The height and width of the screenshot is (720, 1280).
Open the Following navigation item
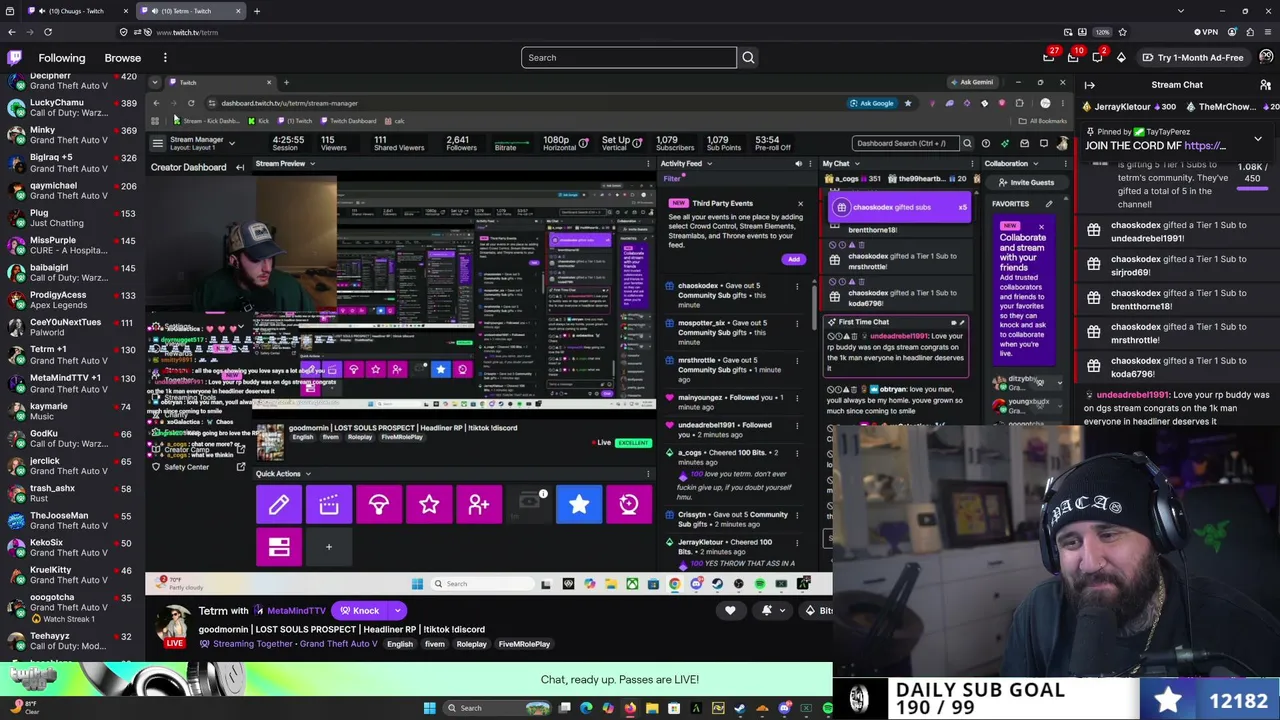[62, 58]
